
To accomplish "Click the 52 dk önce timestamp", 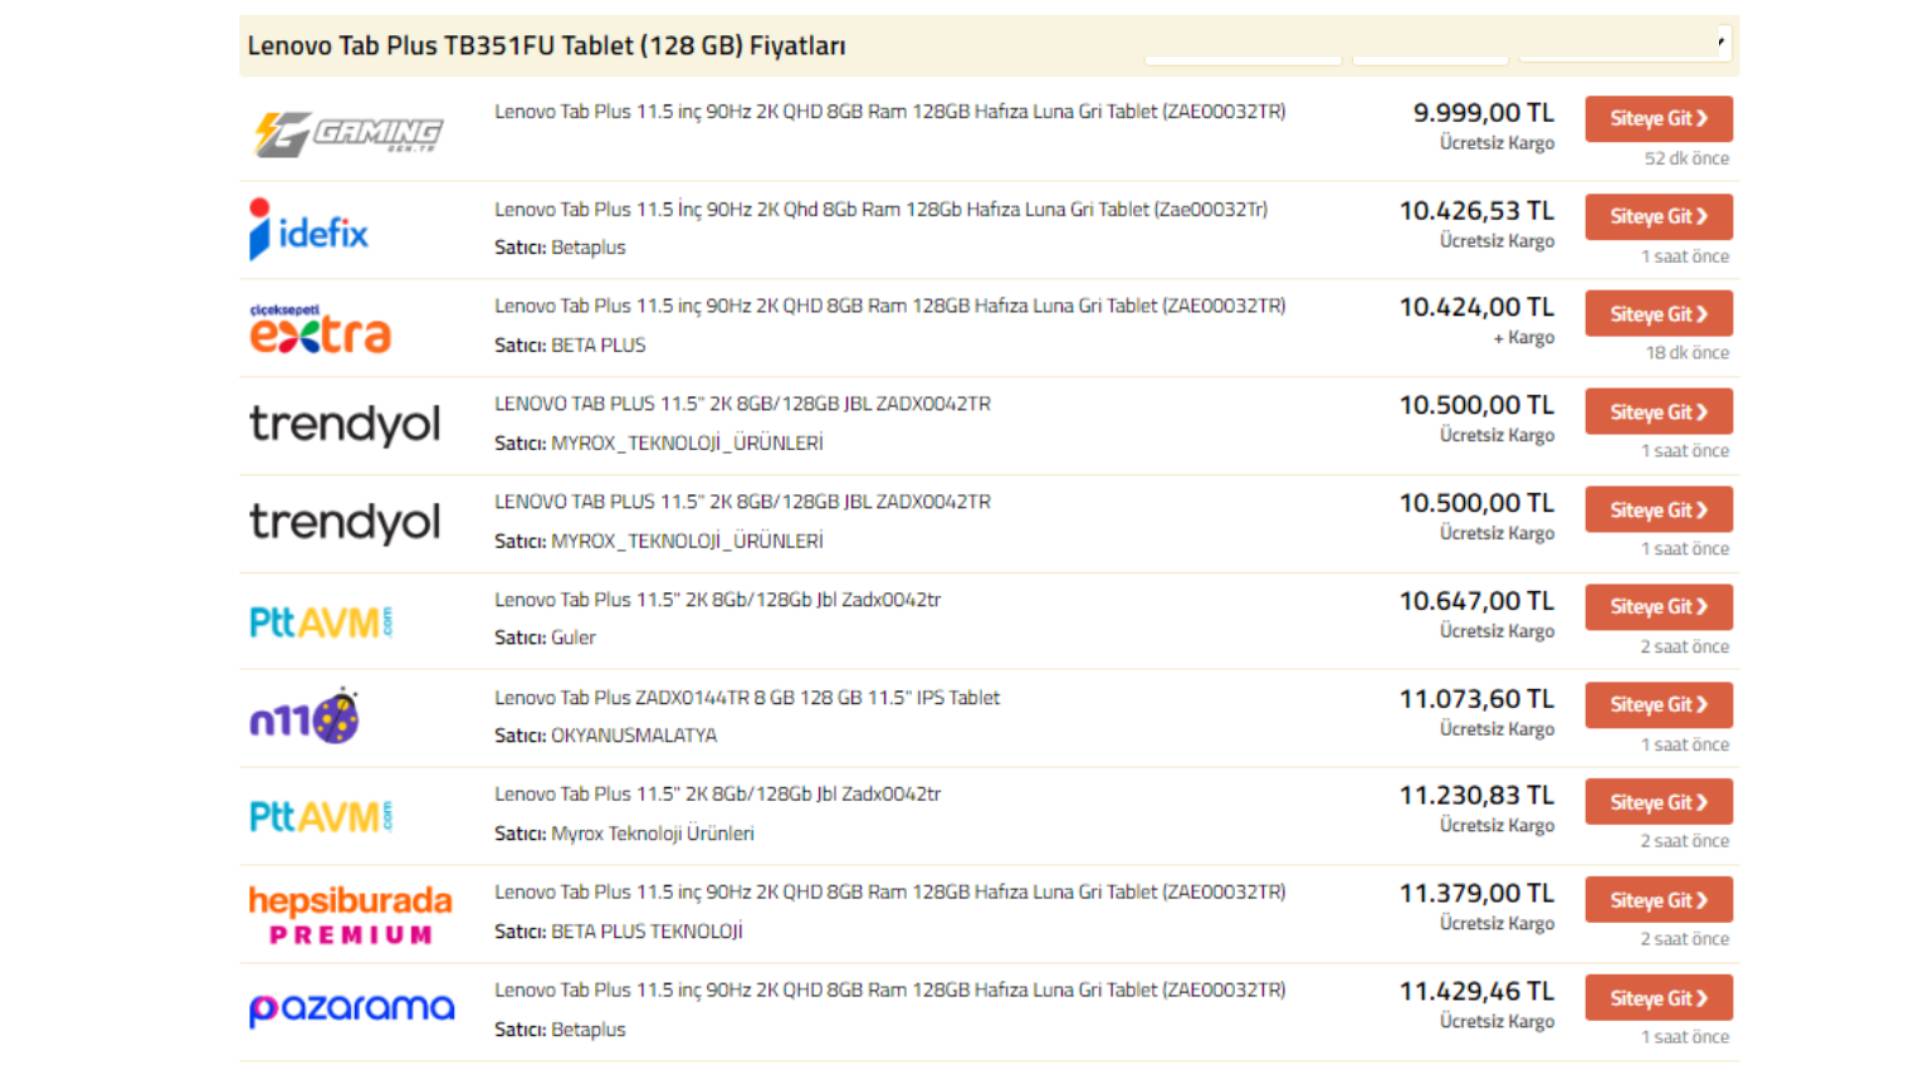I will click(1687, 158).
